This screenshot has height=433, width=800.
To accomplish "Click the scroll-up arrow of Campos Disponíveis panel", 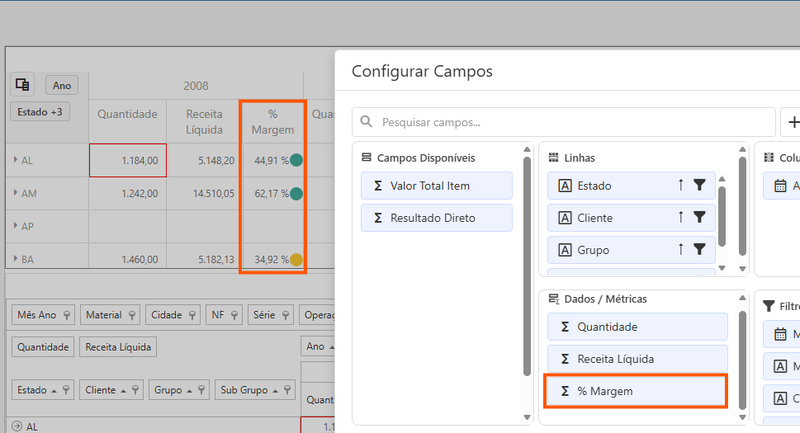I will click(527, 149).
